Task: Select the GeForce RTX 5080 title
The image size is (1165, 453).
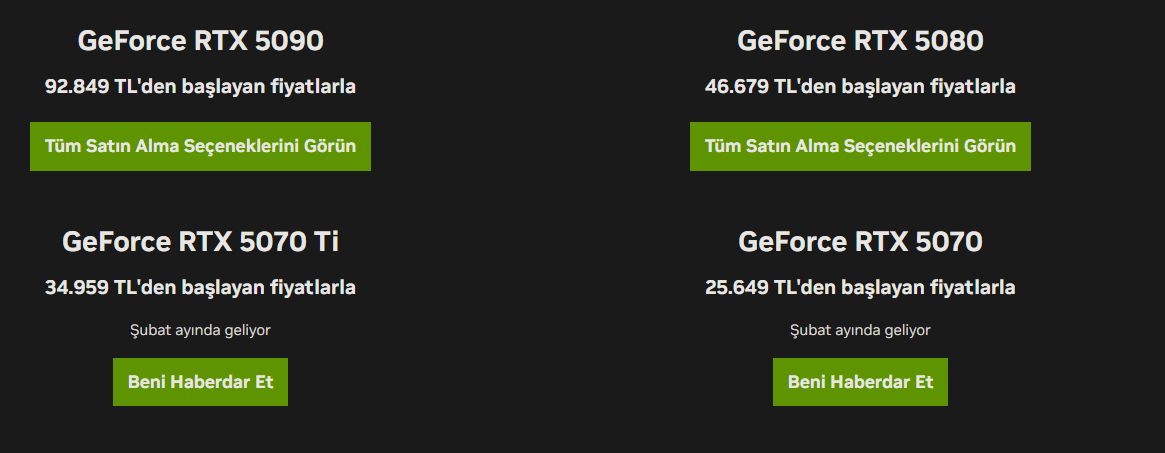Action: 860,41
